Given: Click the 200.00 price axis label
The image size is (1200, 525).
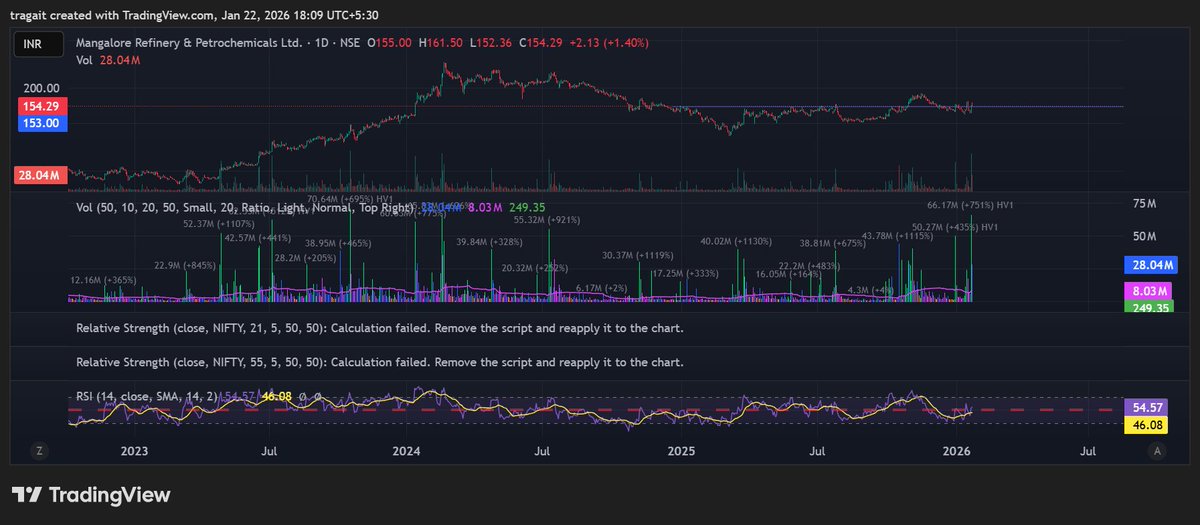Looking at the screenshot, I should tap(42, 88).
